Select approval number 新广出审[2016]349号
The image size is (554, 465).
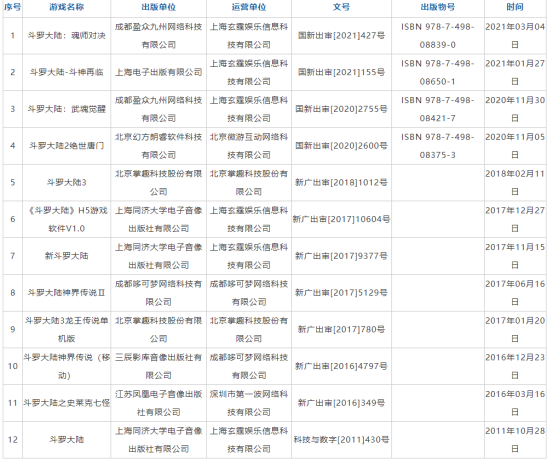click(341, 403)
